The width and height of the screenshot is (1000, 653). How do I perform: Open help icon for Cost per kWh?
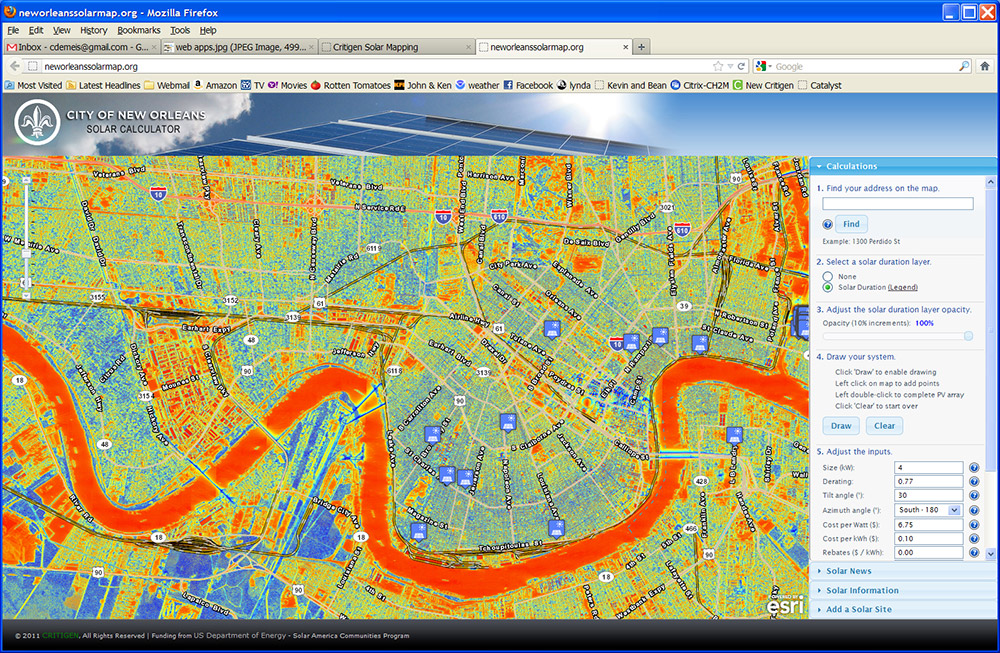pos(974,539)
